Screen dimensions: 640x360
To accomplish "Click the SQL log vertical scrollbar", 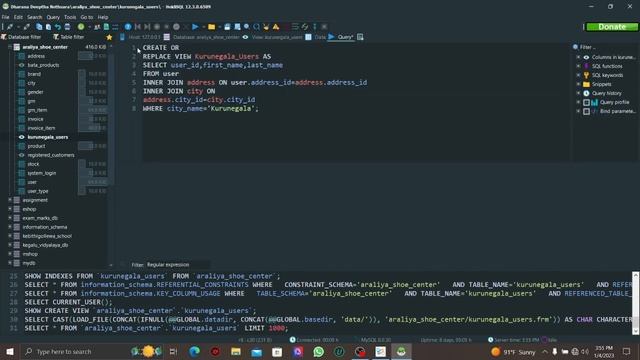I will 636,303.
